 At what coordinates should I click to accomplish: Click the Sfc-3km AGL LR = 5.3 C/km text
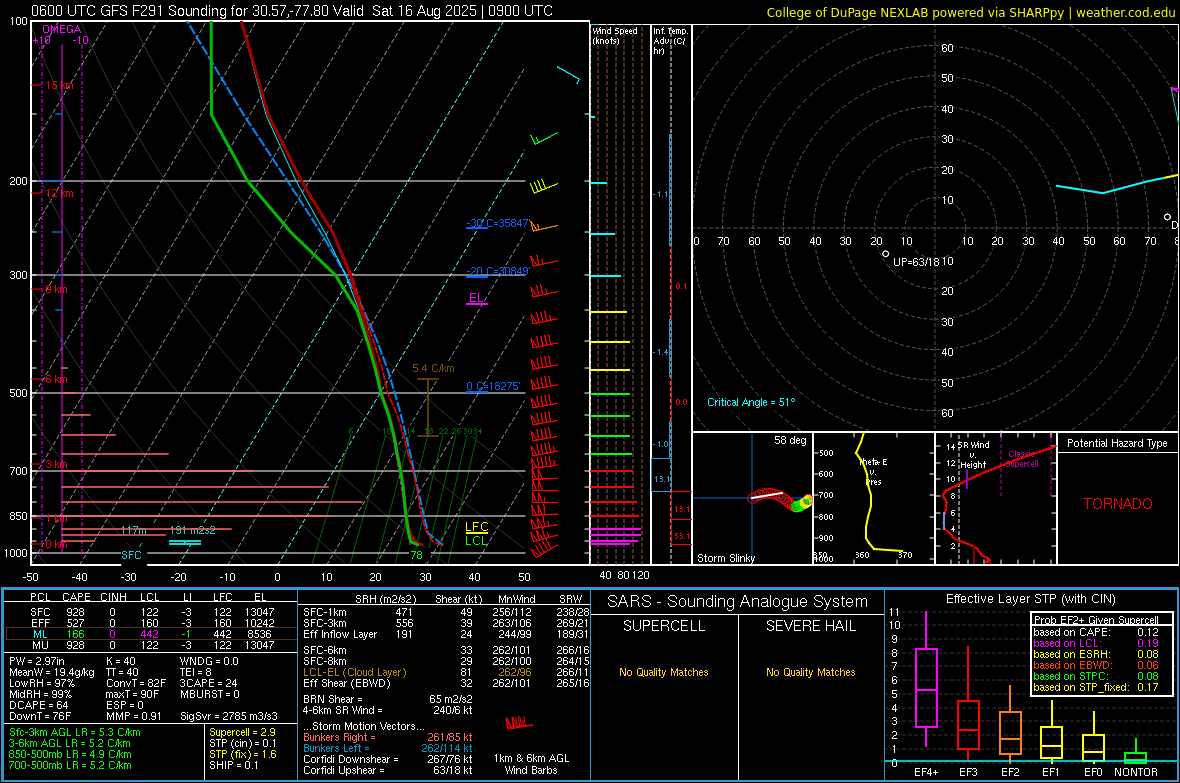75,732
